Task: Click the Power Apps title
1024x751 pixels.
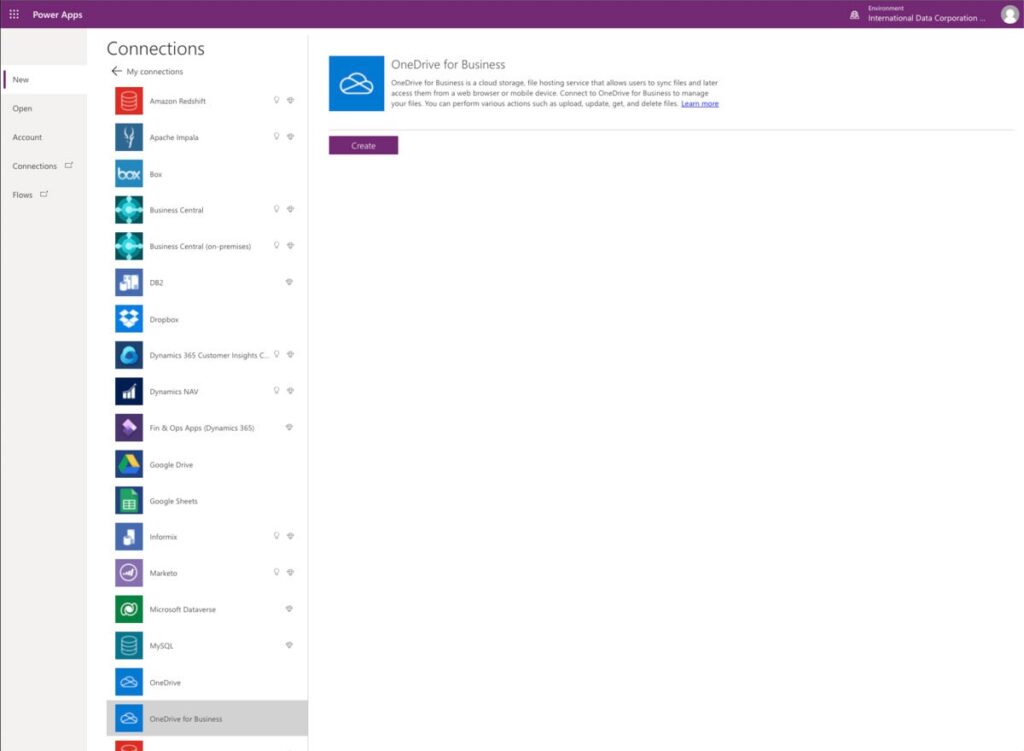Action: (x=57, y=14)
